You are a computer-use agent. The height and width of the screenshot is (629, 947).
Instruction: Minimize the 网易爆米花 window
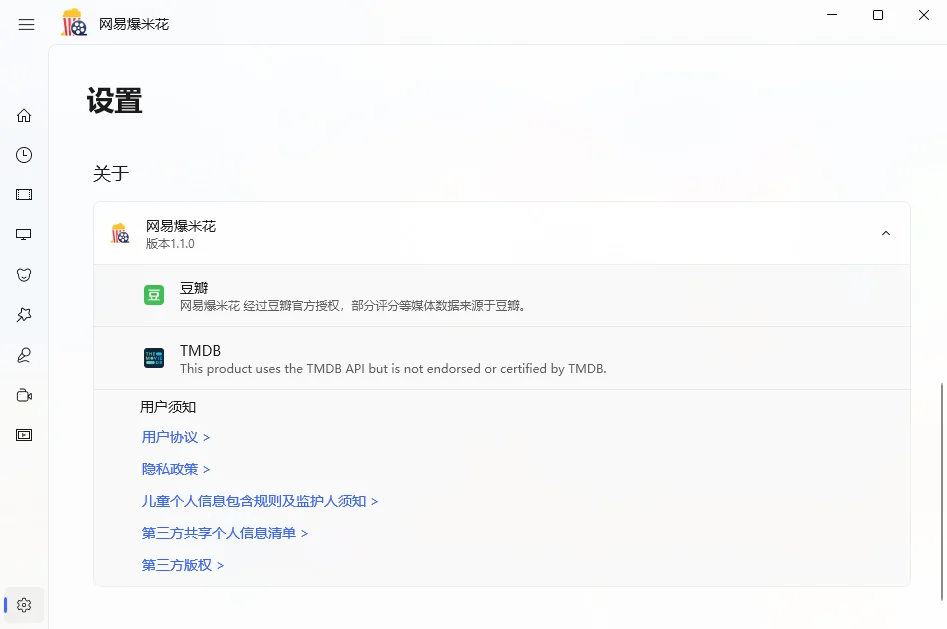[832, 15]
